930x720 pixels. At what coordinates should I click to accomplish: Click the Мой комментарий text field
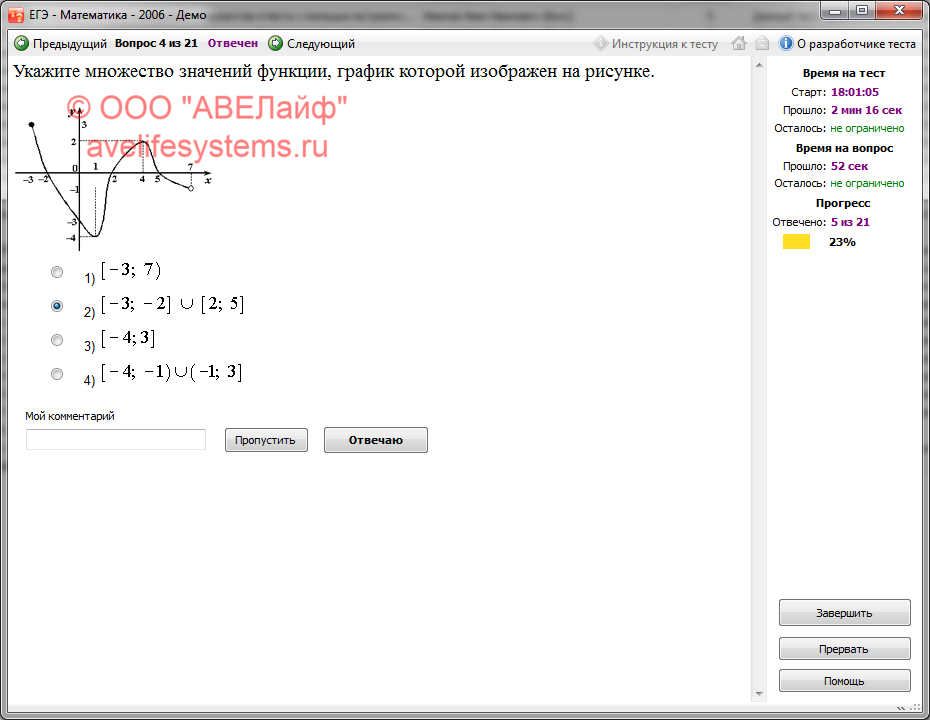[x=116, y=440]
